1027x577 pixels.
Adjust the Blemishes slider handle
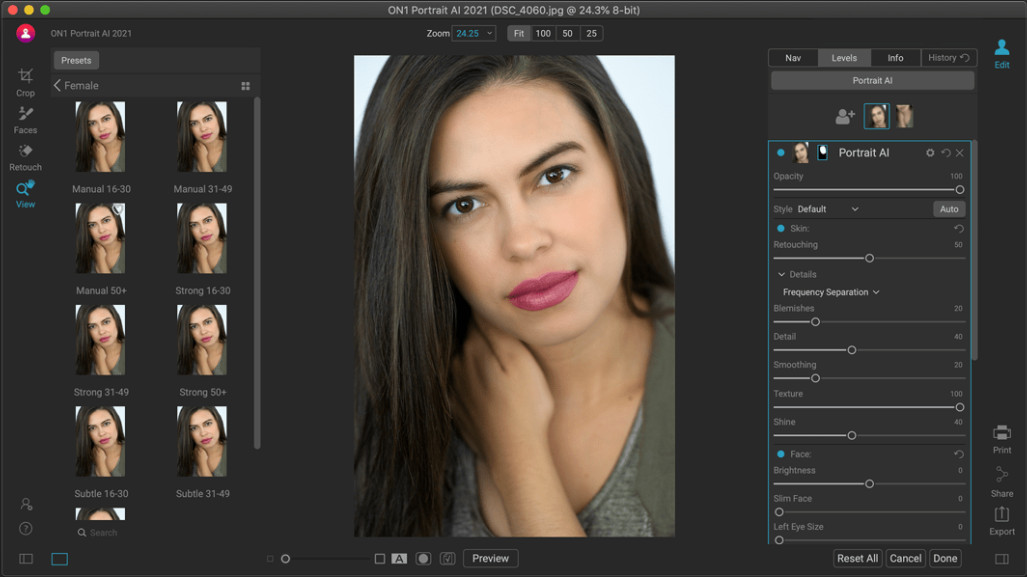coord(815,322)
